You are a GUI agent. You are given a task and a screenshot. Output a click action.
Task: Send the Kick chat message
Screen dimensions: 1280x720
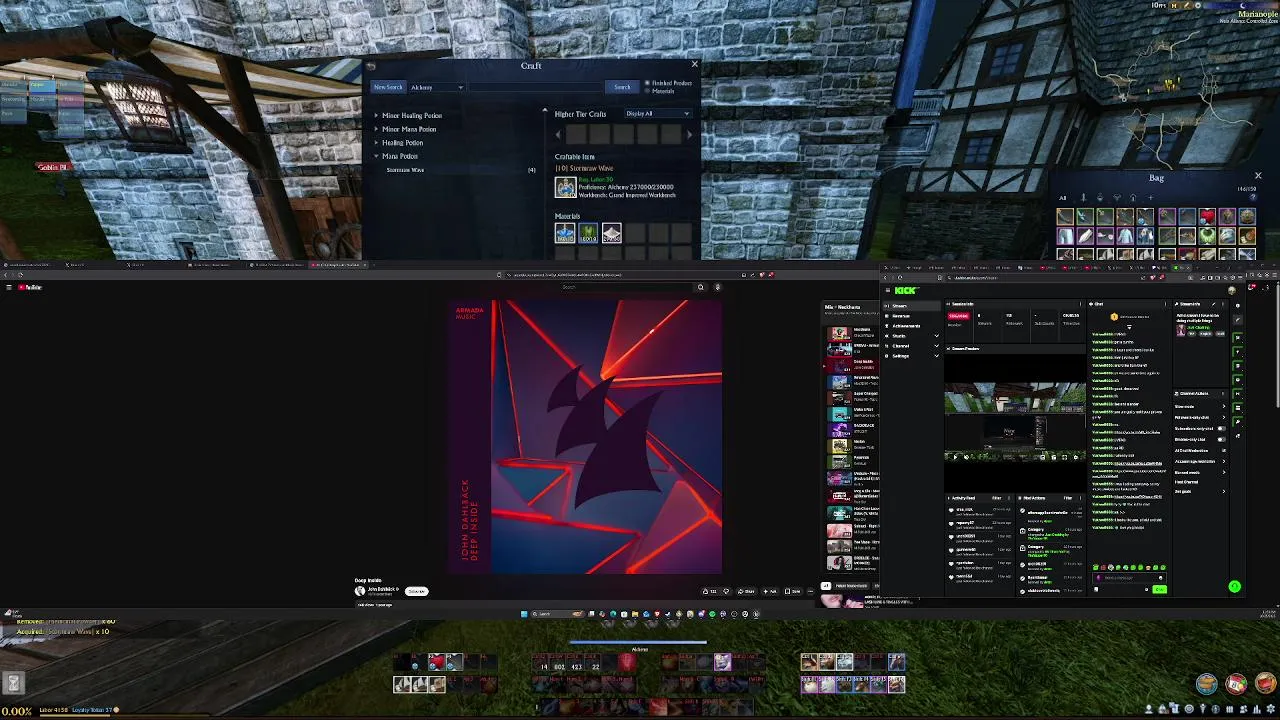tap(1159, 589)
